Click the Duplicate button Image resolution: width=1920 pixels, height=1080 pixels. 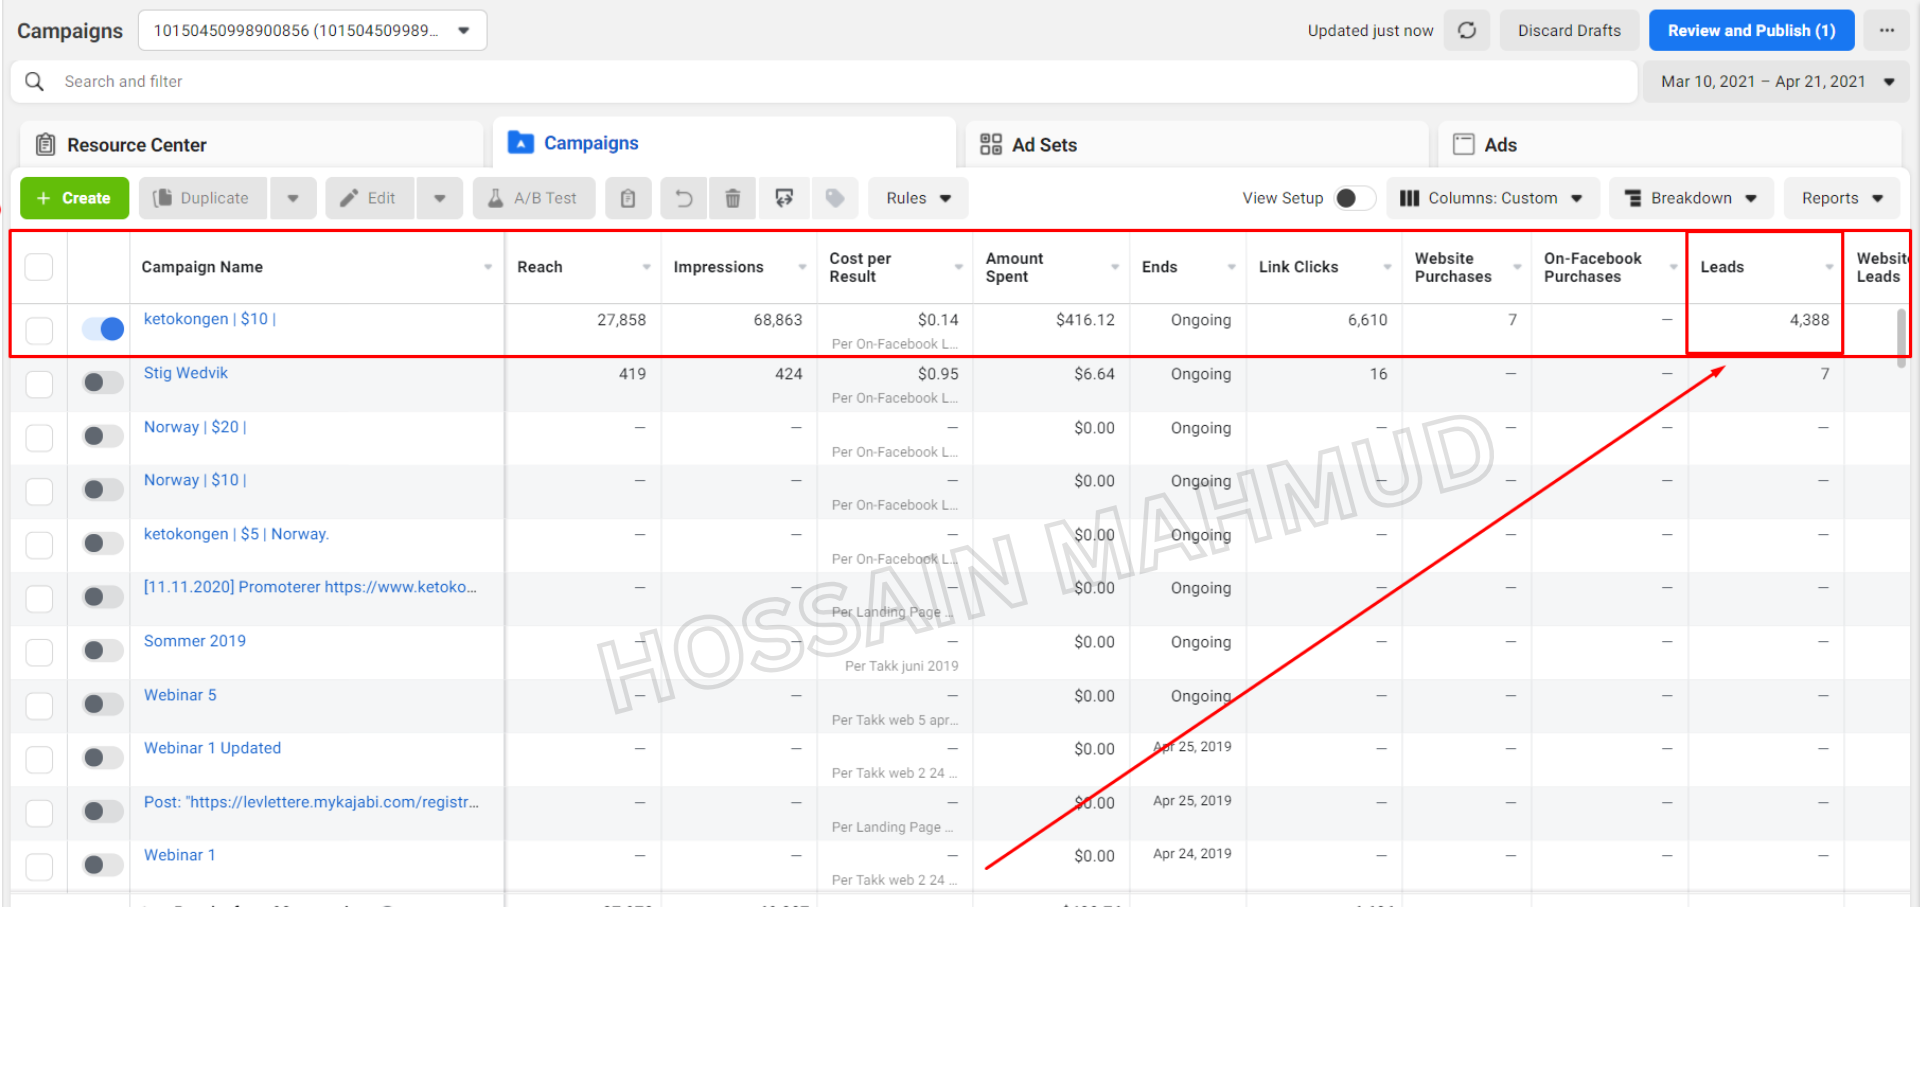coord(203,198)
